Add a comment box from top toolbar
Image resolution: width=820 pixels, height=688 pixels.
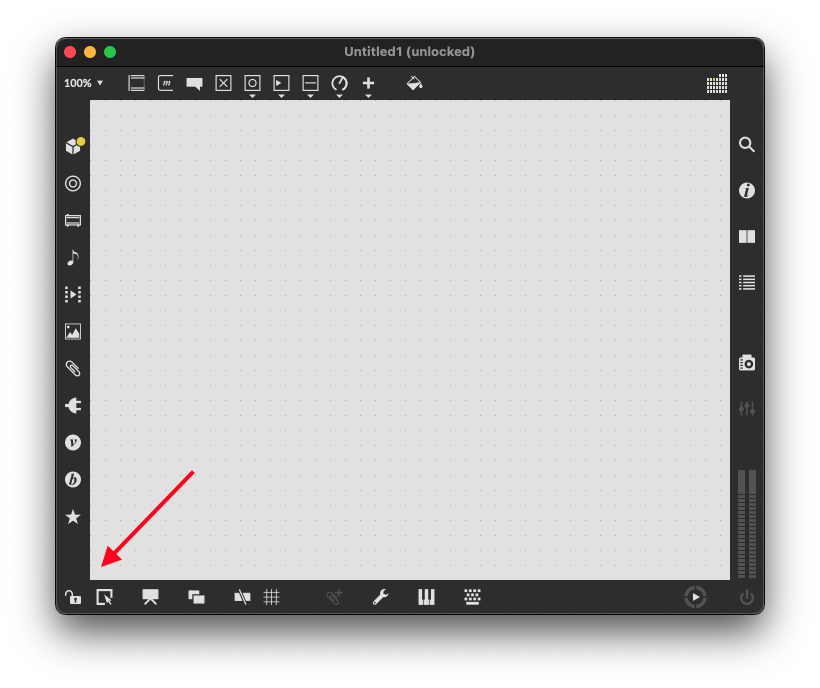pos(195,84)
